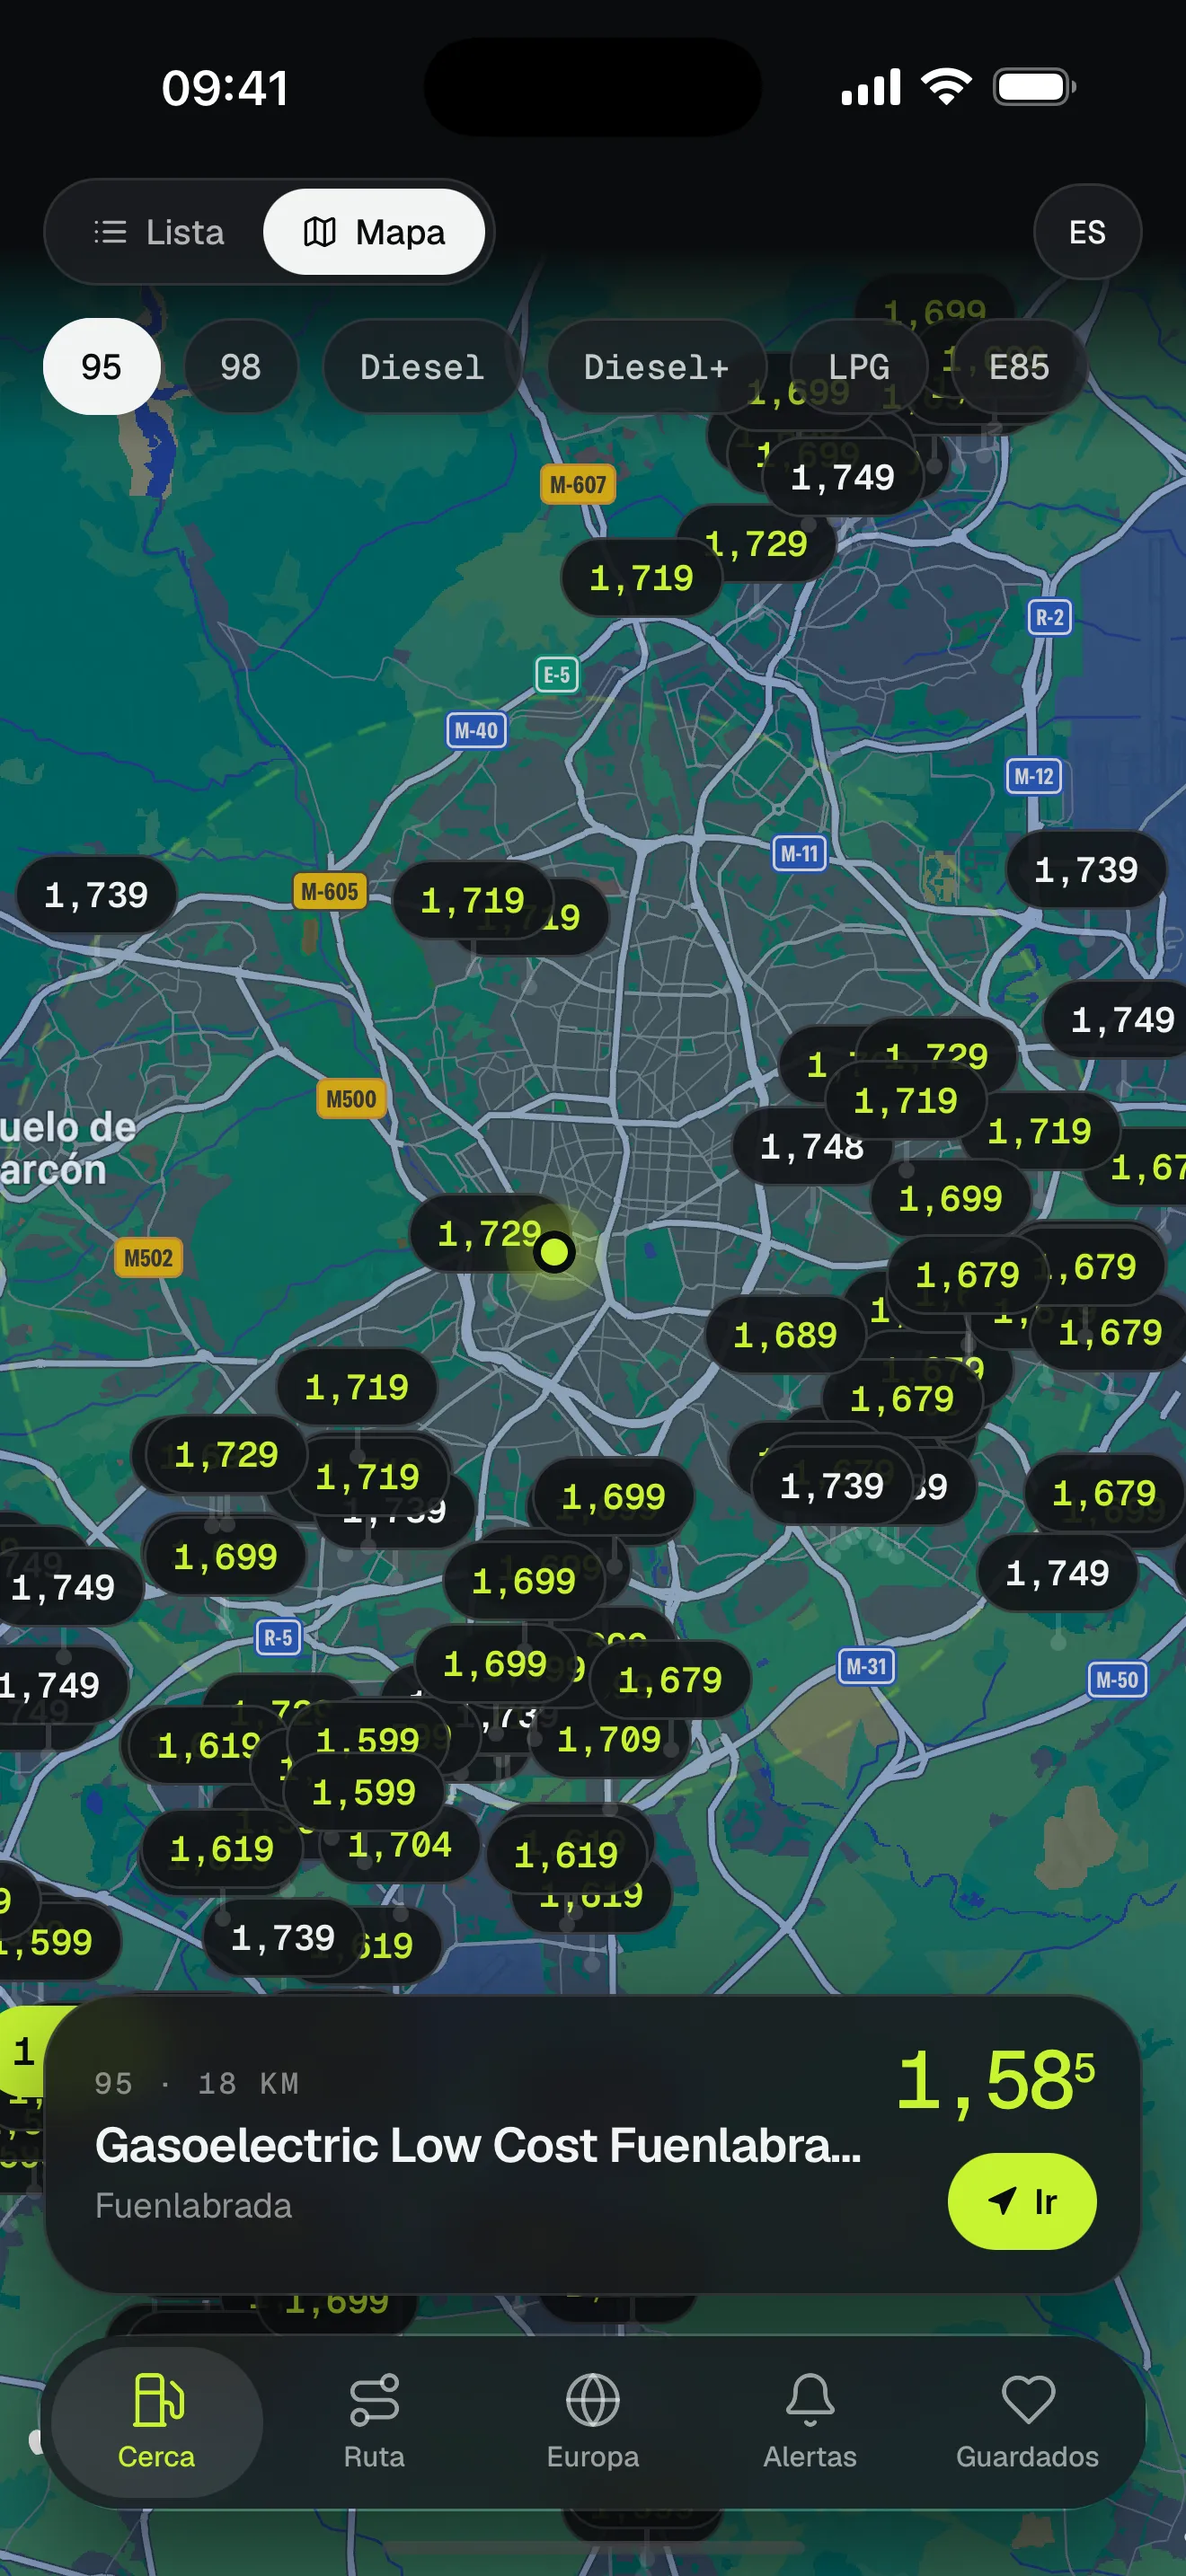Tap the M-607 road badge
The height and width of the screenshot is (2576, 1186).
pos(578,485)
